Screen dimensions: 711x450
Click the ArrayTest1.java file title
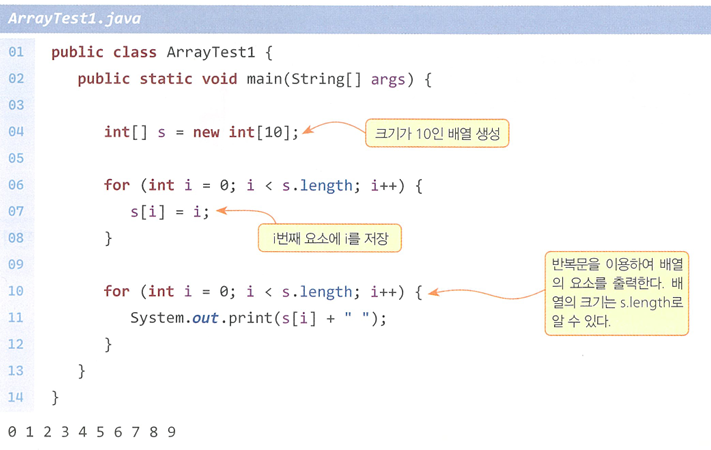(x=74, y=19)
